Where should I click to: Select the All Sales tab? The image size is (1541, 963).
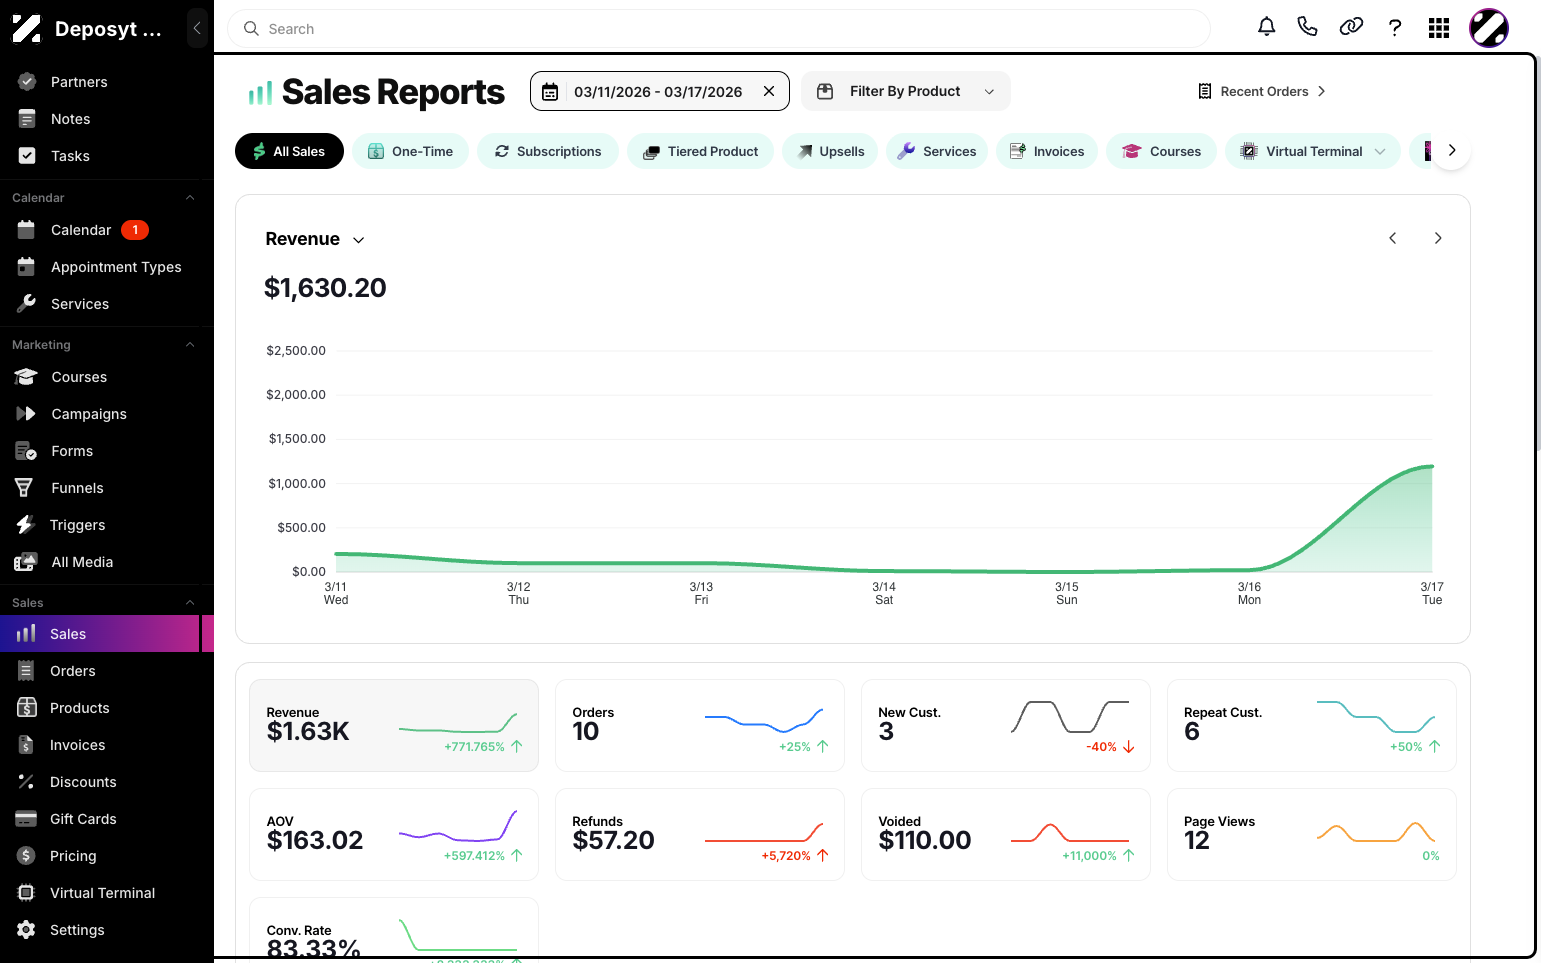click(x=289, y=151)
